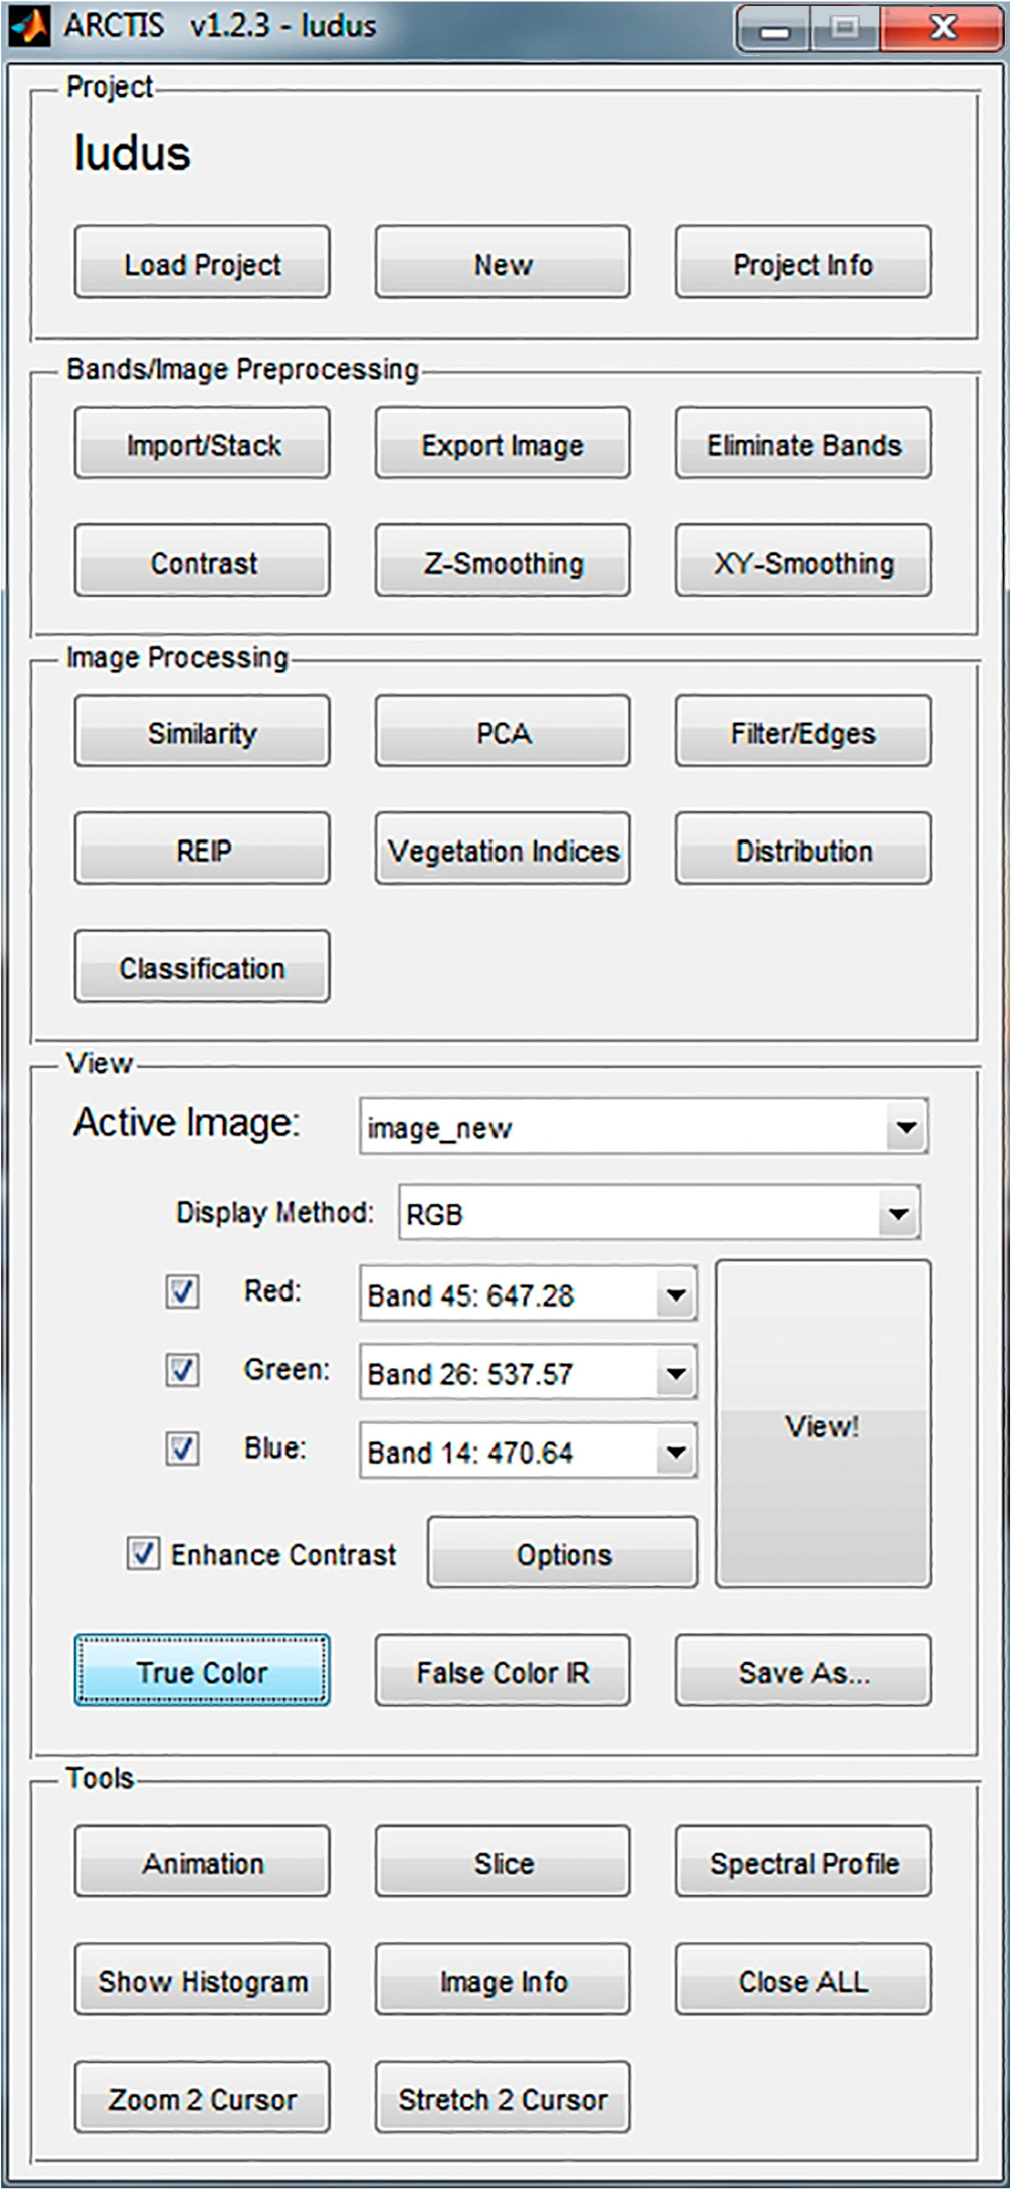Open the Active Image dropdown

[906, 1127]
